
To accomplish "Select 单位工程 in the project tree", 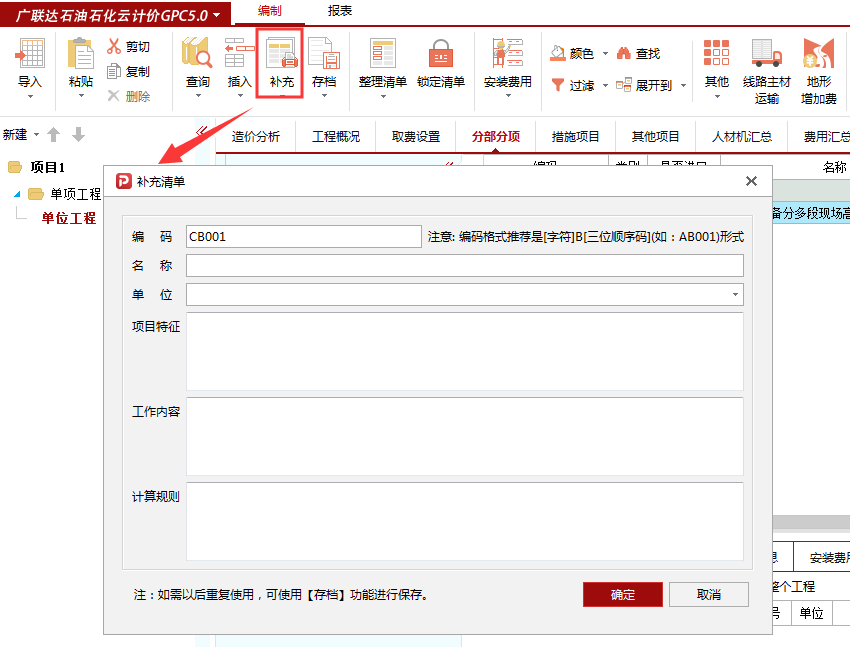I will click(68, 218).
